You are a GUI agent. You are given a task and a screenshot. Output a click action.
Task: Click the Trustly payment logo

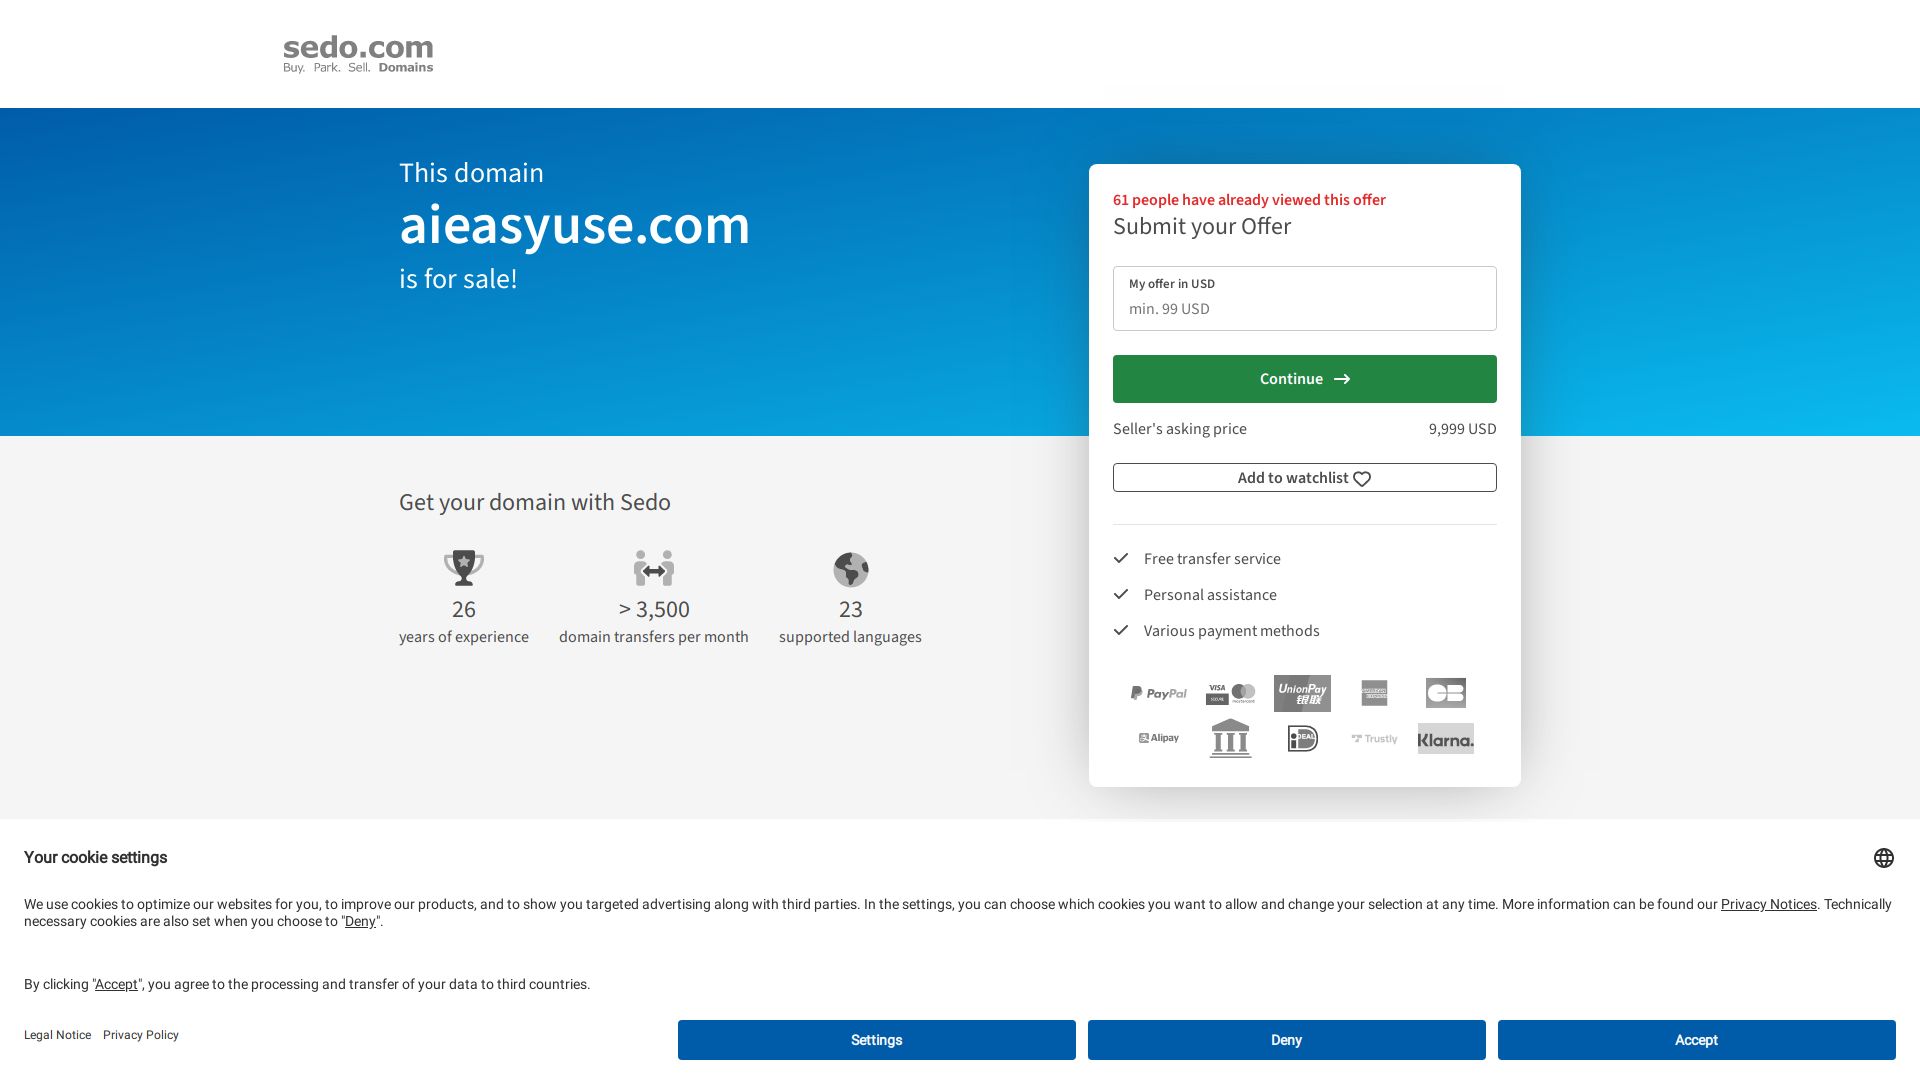coord(1374,739)
